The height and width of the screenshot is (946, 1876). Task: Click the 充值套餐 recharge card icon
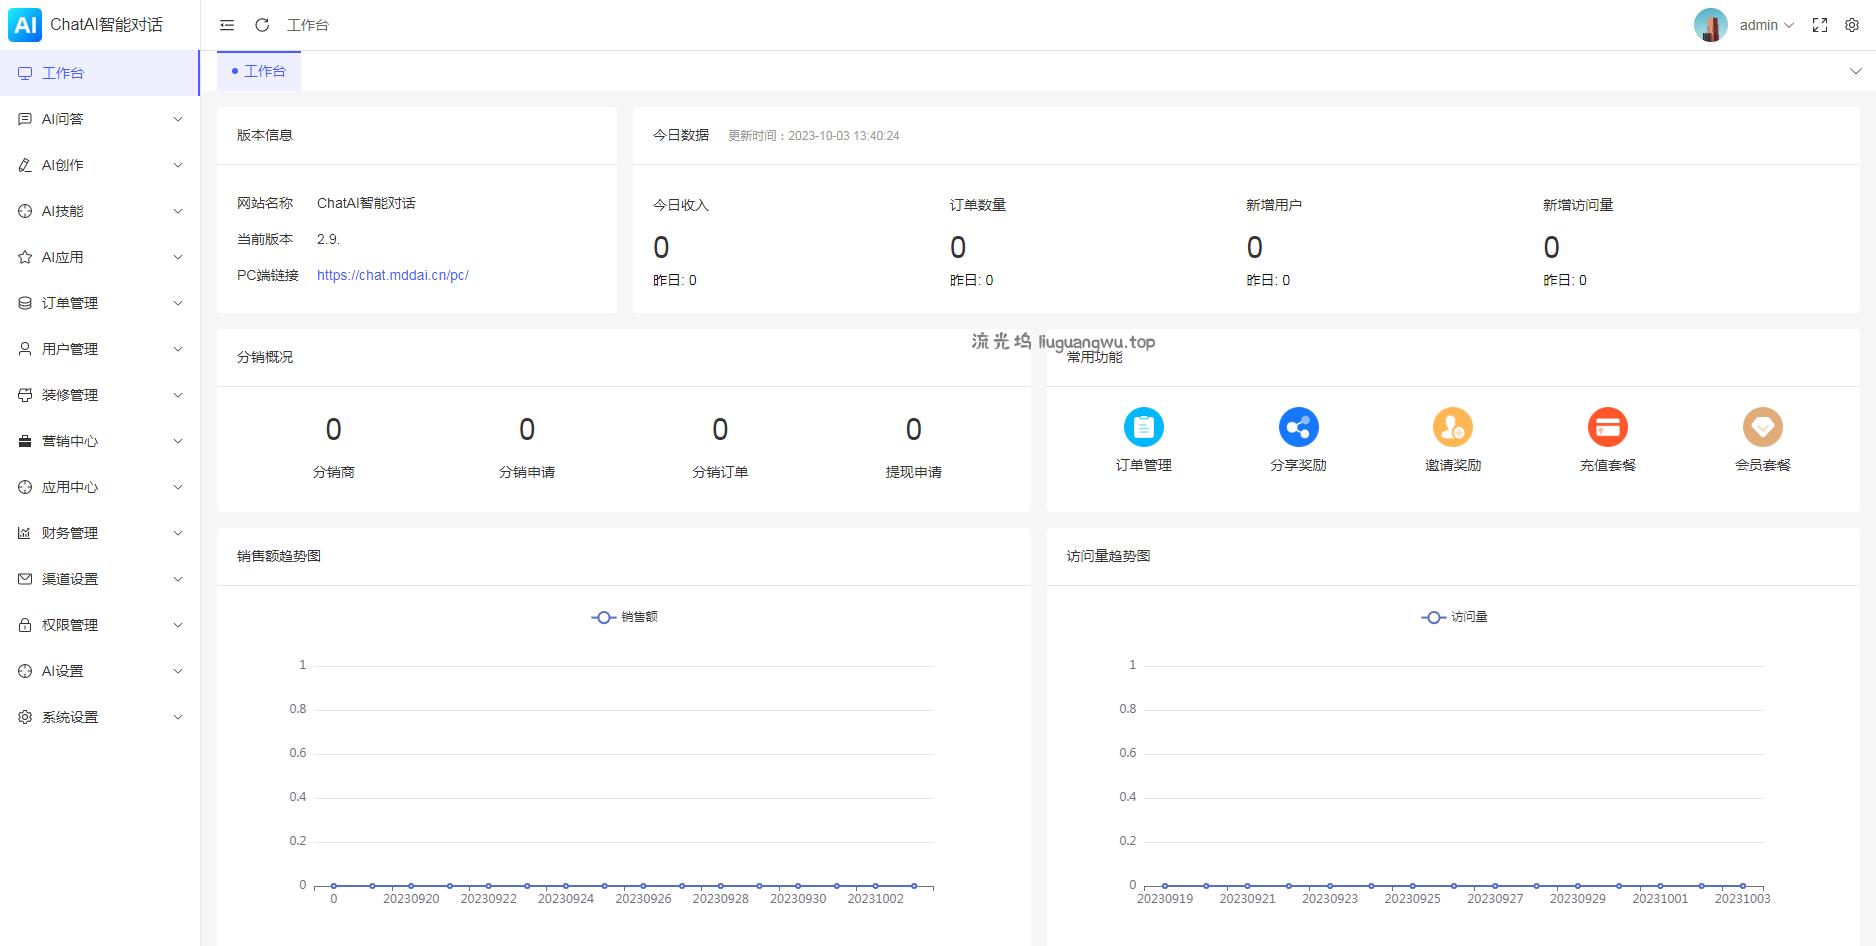click(1607, 427)
